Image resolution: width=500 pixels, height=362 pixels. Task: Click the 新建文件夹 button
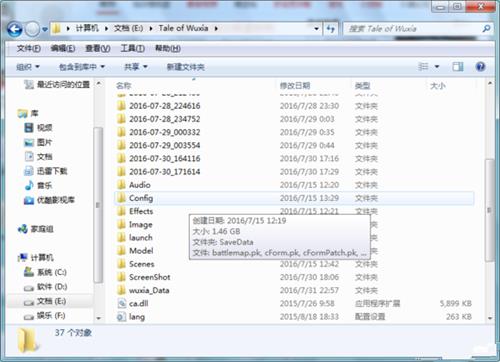click(x=185, y=67)
